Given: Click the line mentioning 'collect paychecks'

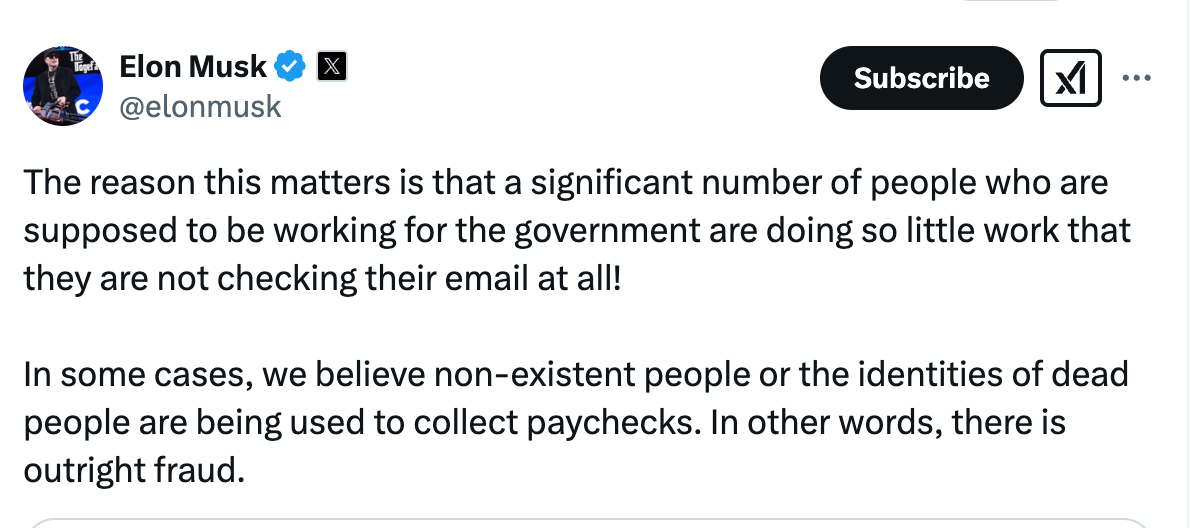Looking at the screenshot, I should (x=545, y=423).
